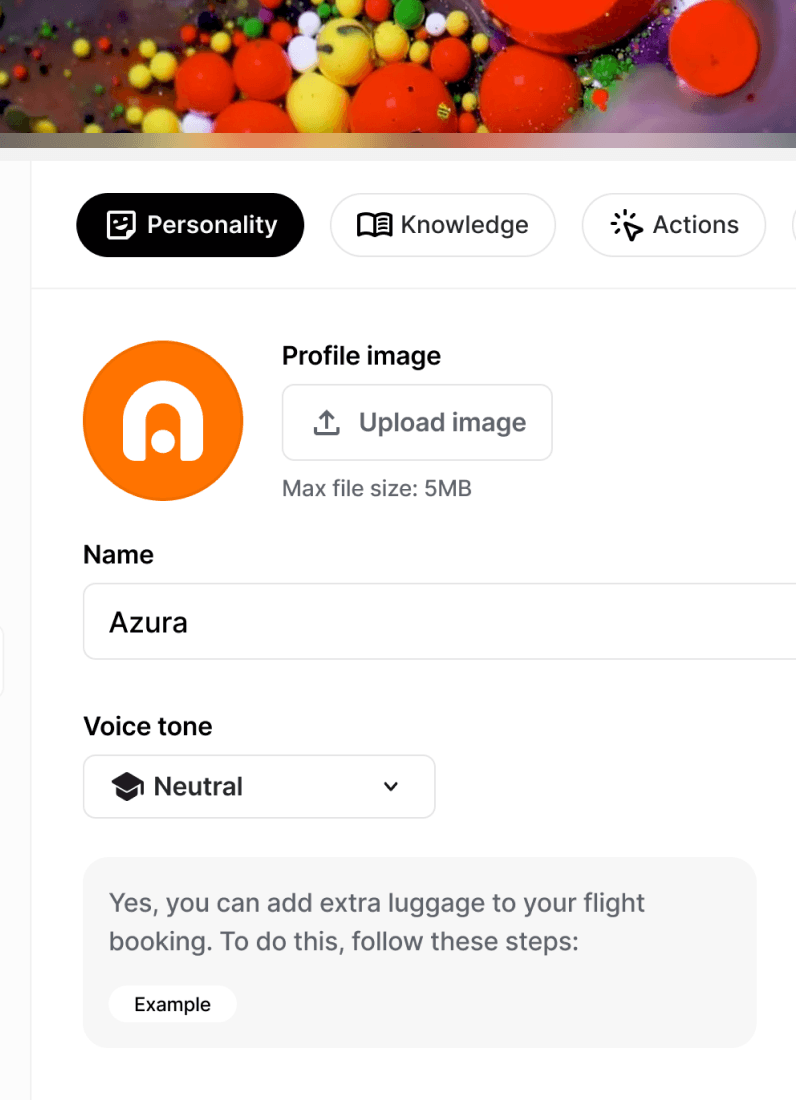Go to the Actions tab
The width and height of the screenshot is (796, 1100).
(674, 225)
